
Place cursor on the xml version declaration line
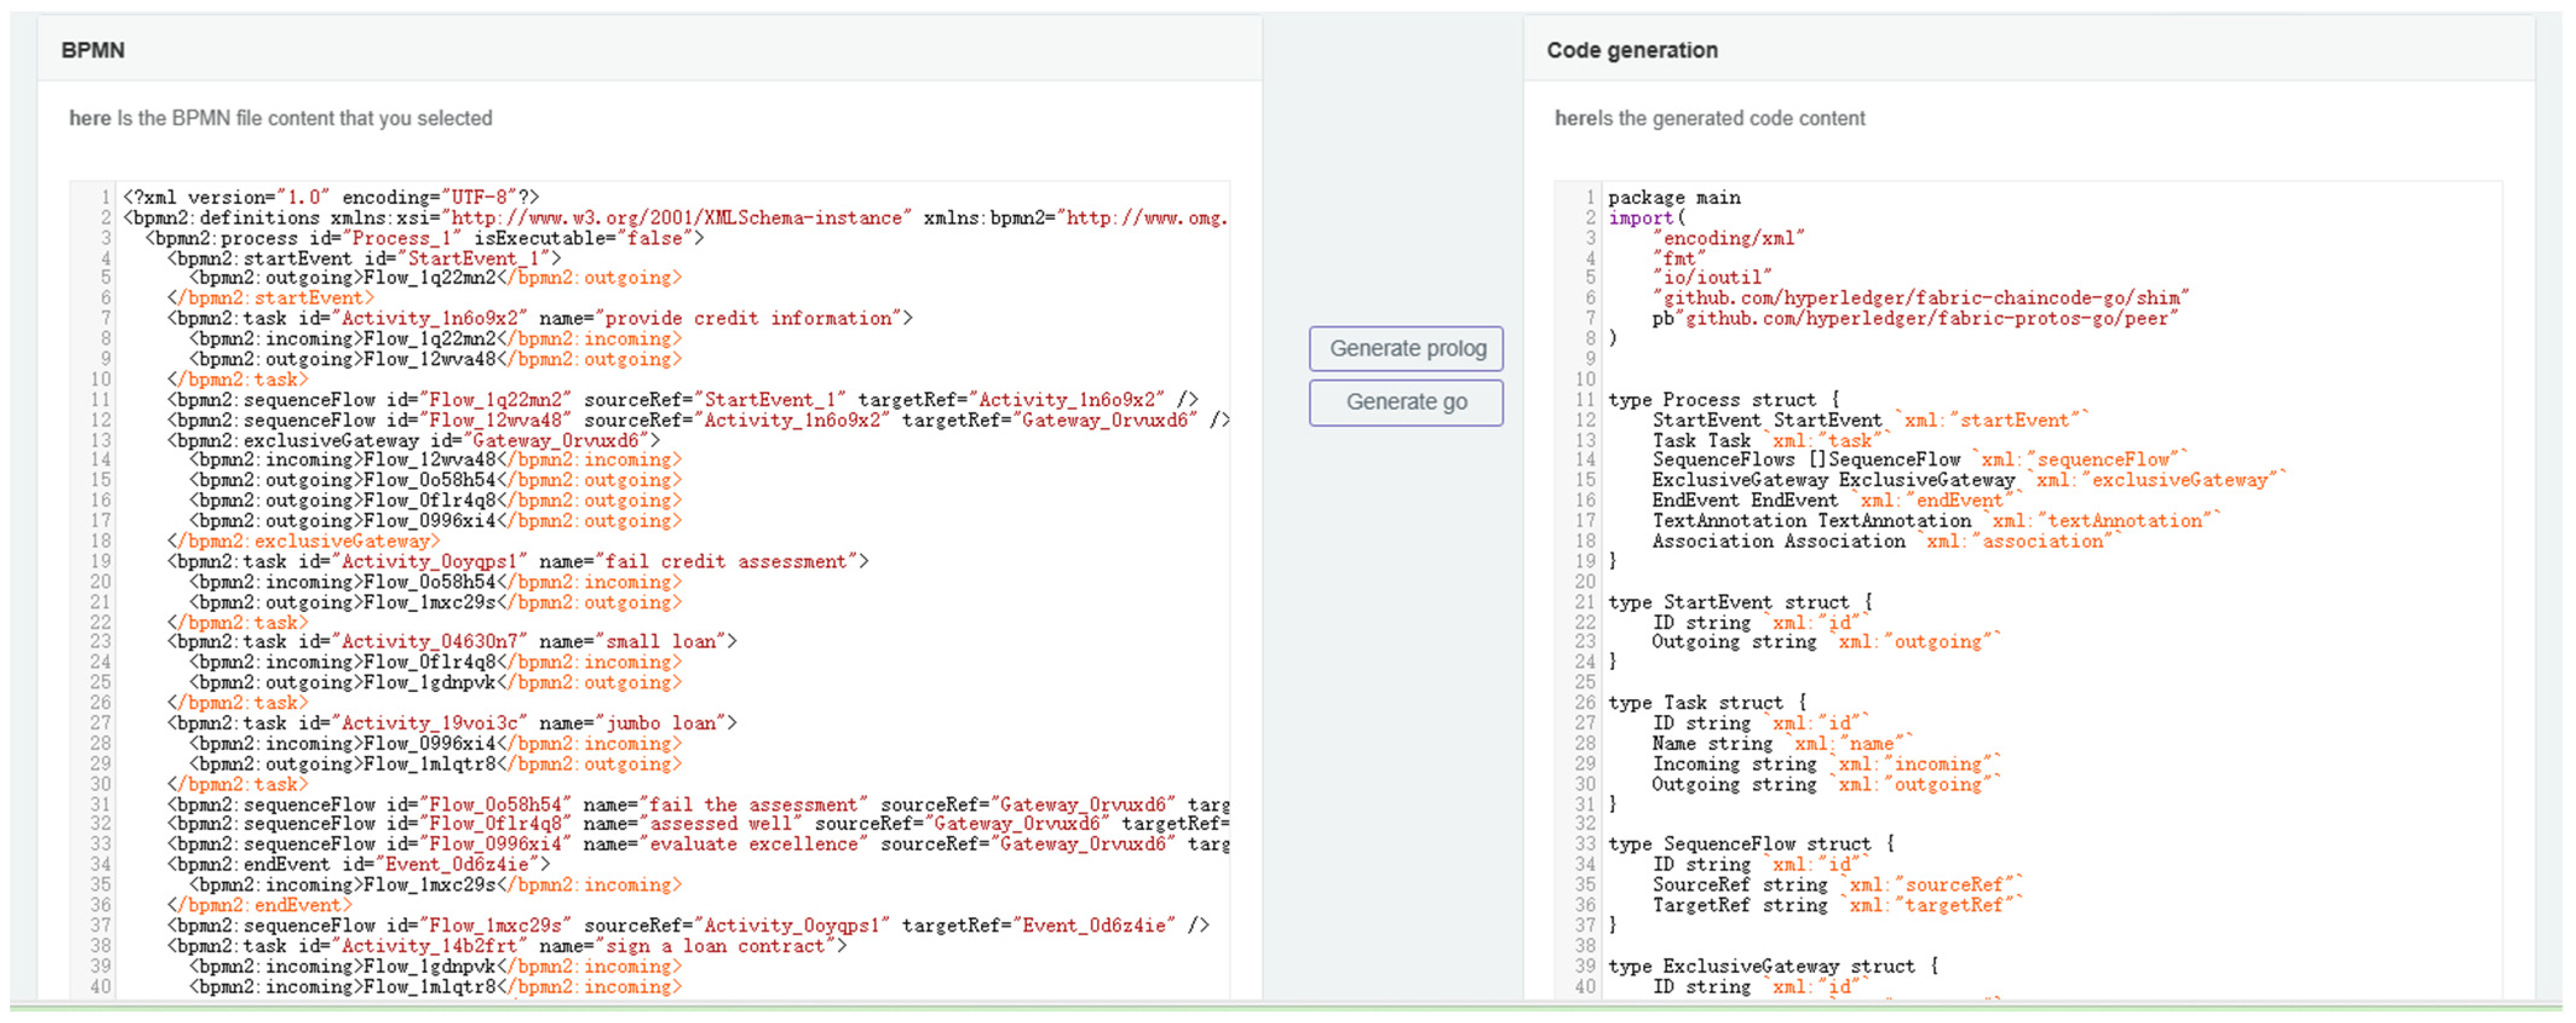(330, 197)
